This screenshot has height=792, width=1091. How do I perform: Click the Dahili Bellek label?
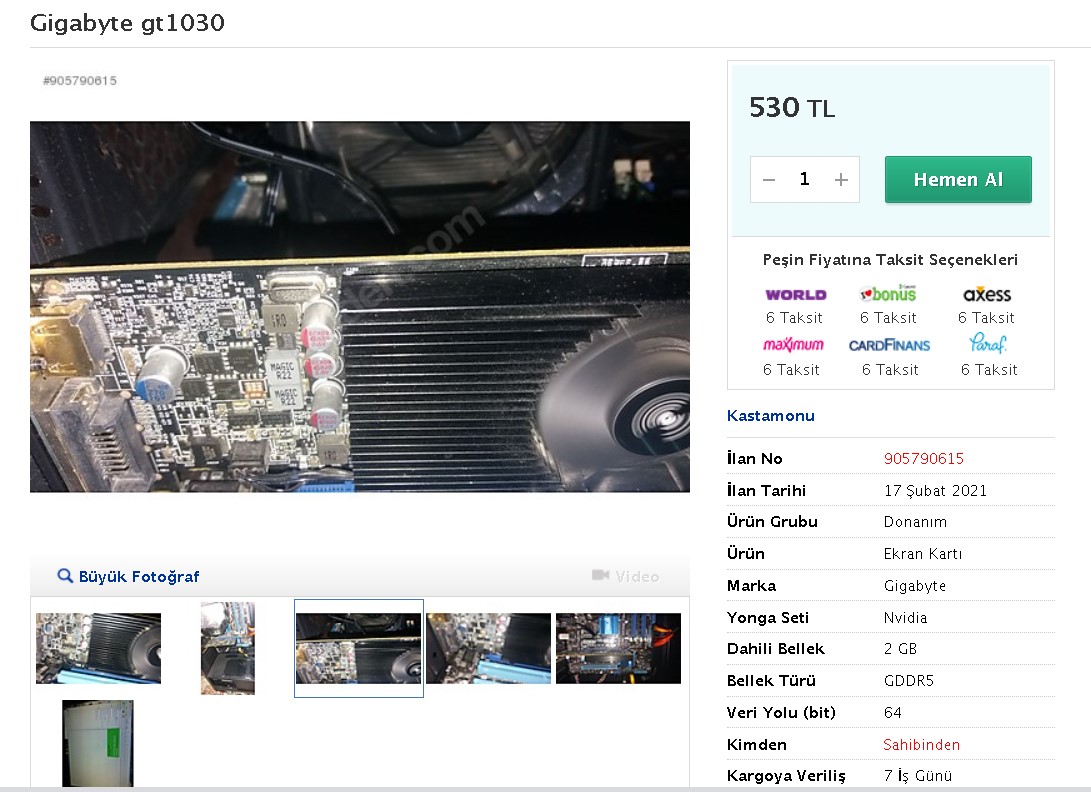coord(775,649)
